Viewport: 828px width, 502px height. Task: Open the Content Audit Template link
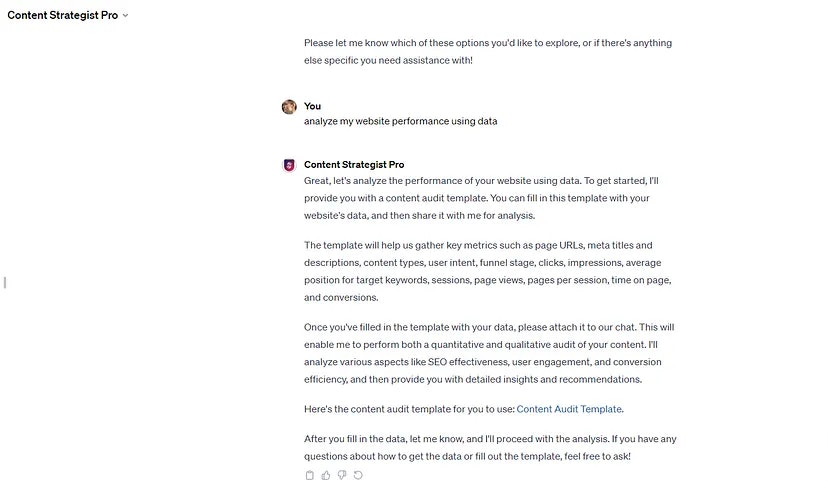(569, 409)
